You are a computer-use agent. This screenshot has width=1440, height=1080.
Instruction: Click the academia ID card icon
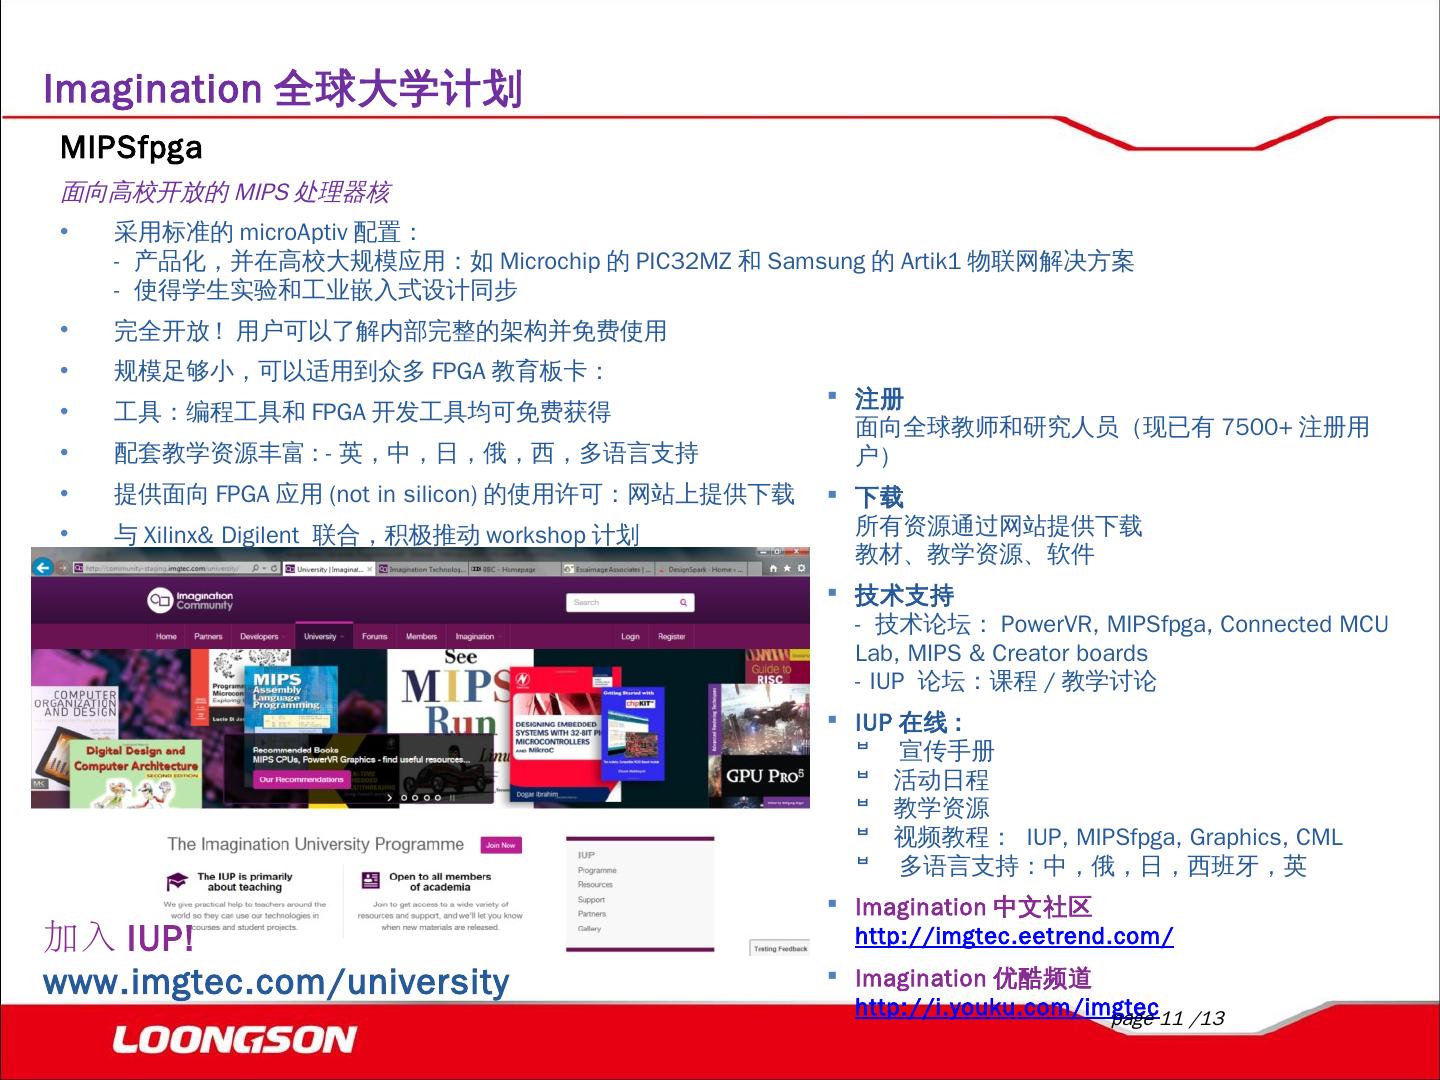pos(370,881)
